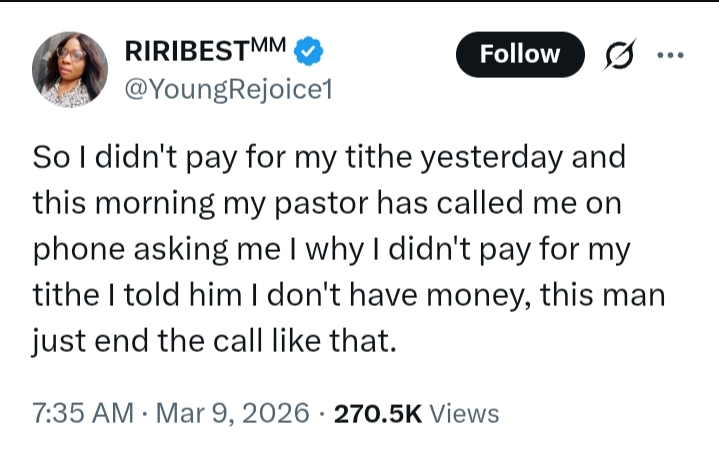This screenshot has width=719, height=459.
Task: Click the blue verified checkmark badge
Action: click(311, 52)
